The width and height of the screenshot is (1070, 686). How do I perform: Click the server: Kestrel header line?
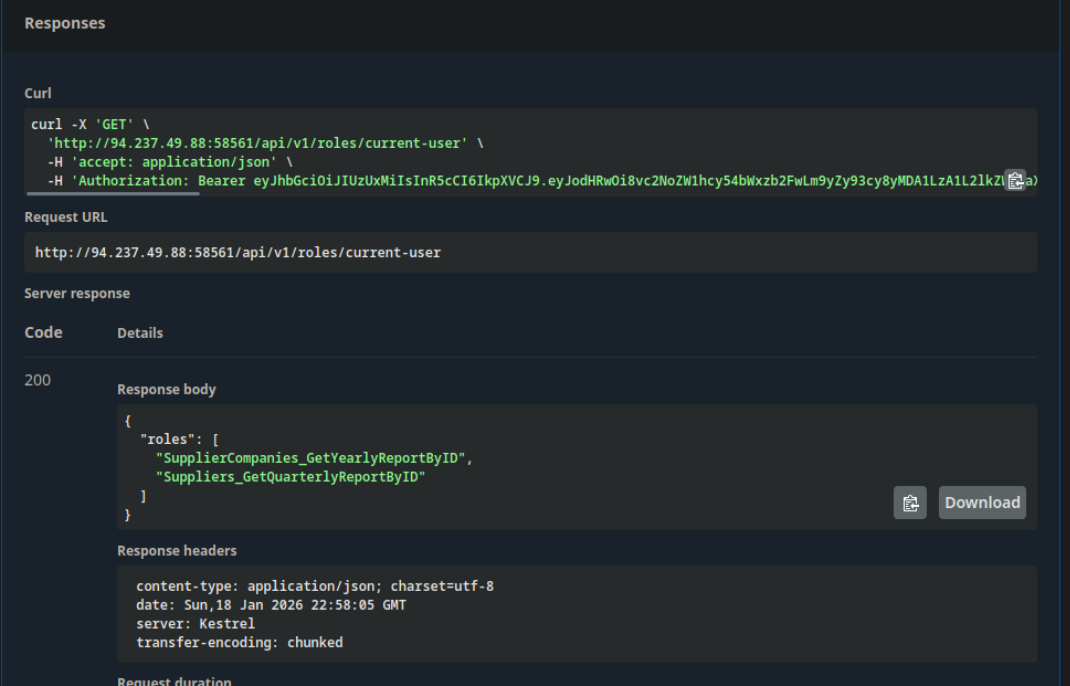[x=195, y=624]
